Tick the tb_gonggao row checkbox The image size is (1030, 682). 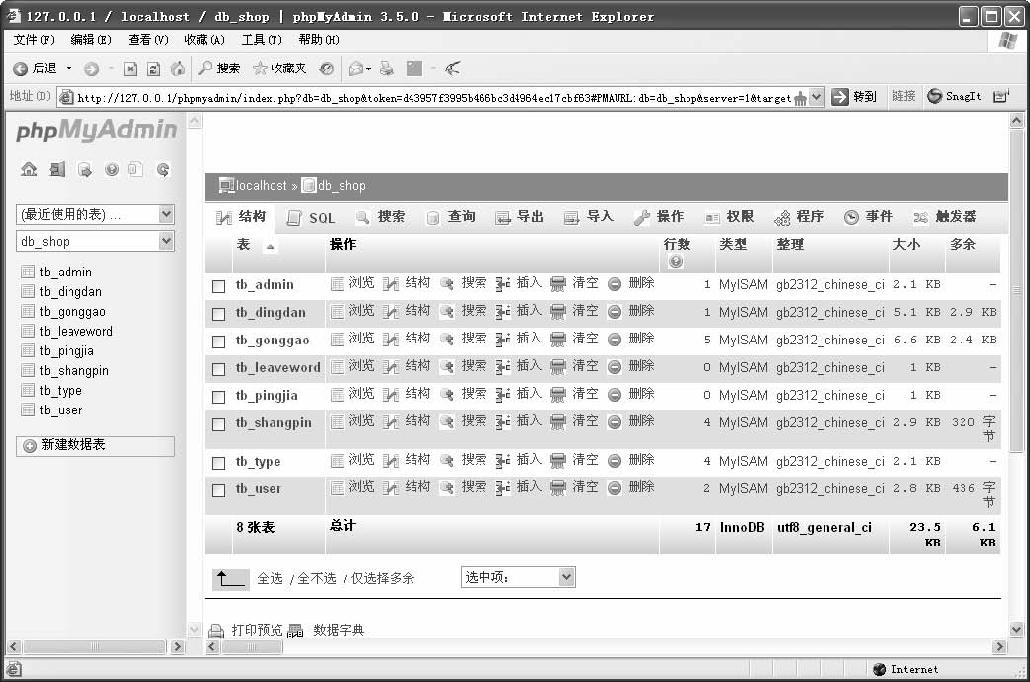219,342
